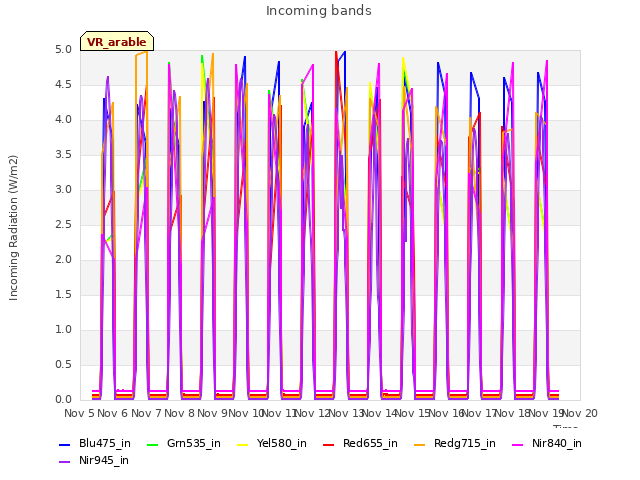Click the Nov 5 x-axis tick label
Viewport: 640px width, 480px height.
pyautogui.click(x=80, y=413)
